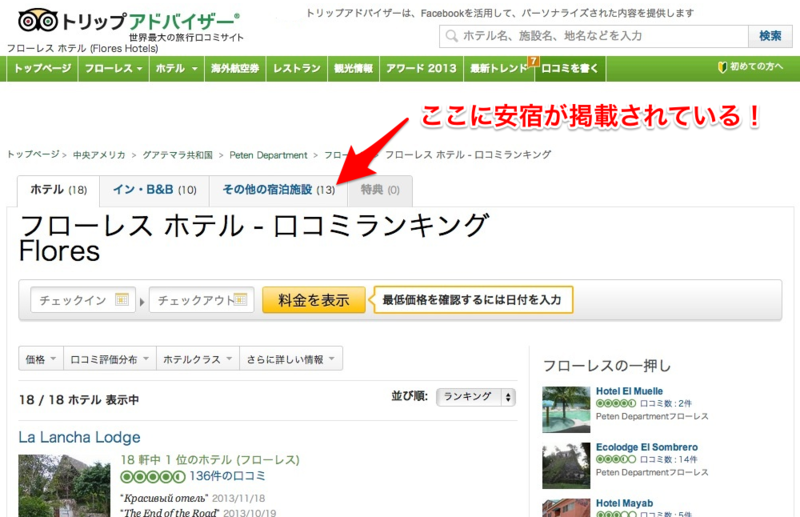Screen dimensions: 800x517
Task: Open the La Lancha Lodge listing title
Action: click(x=80, y=437)
